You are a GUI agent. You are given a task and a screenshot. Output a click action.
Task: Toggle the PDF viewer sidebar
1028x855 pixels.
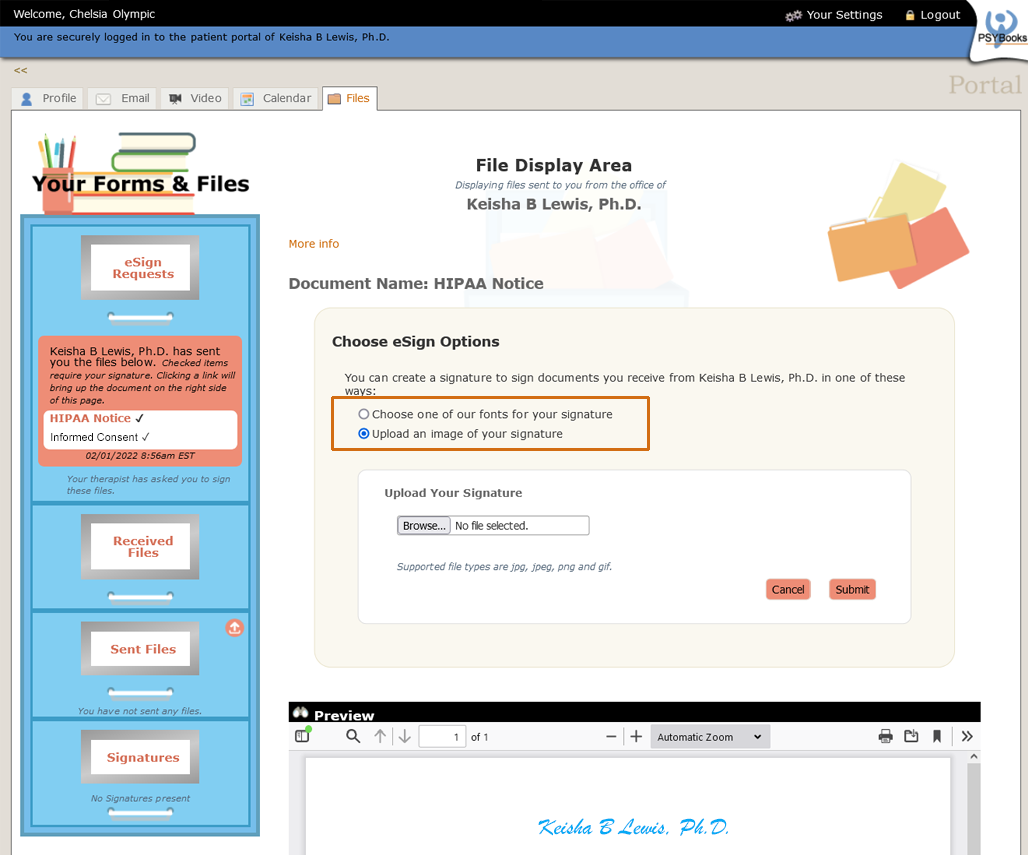pos(302,736)
